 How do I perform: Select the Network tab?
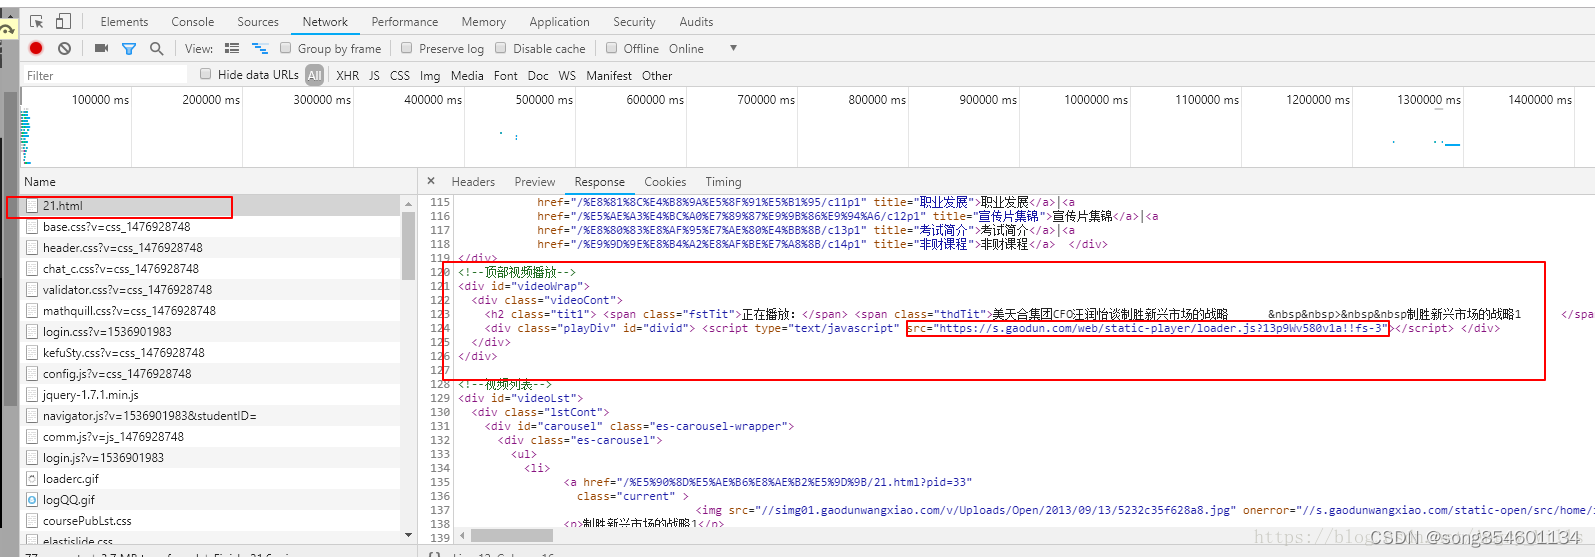[325, 21]
